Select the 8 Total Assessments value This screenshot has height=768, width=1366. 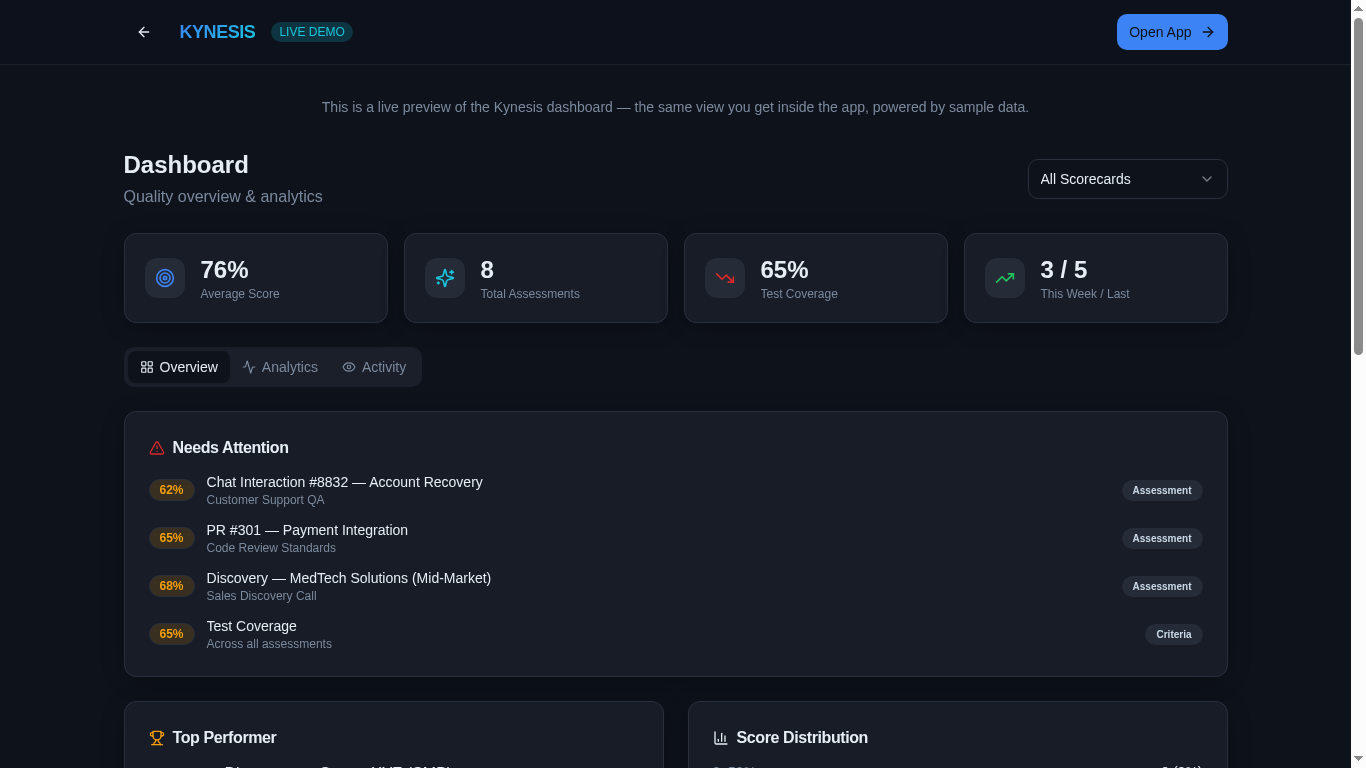[x=487, y=270]
